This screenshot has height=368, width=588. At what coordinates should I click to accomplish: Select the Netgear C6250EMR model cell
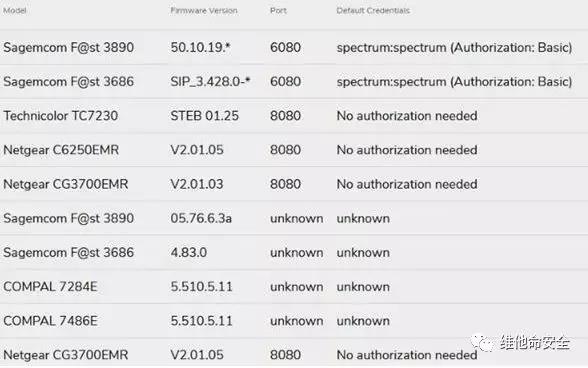pos(61,150)
